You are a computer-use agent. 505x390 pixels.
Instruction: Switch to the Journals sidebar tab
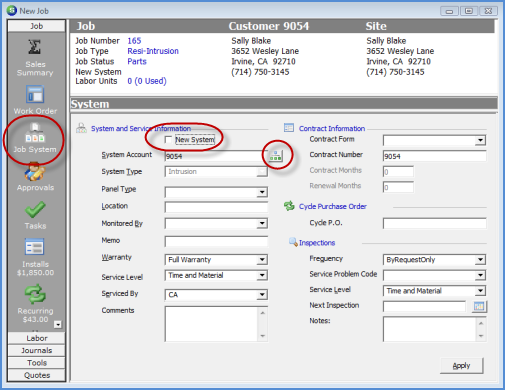[x=36, y=350]
